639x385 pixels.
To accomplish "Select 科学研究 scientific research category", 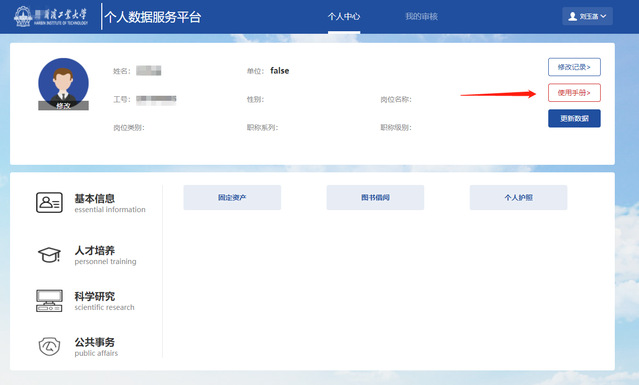I will pyautogui.click(x=104, y=301).
